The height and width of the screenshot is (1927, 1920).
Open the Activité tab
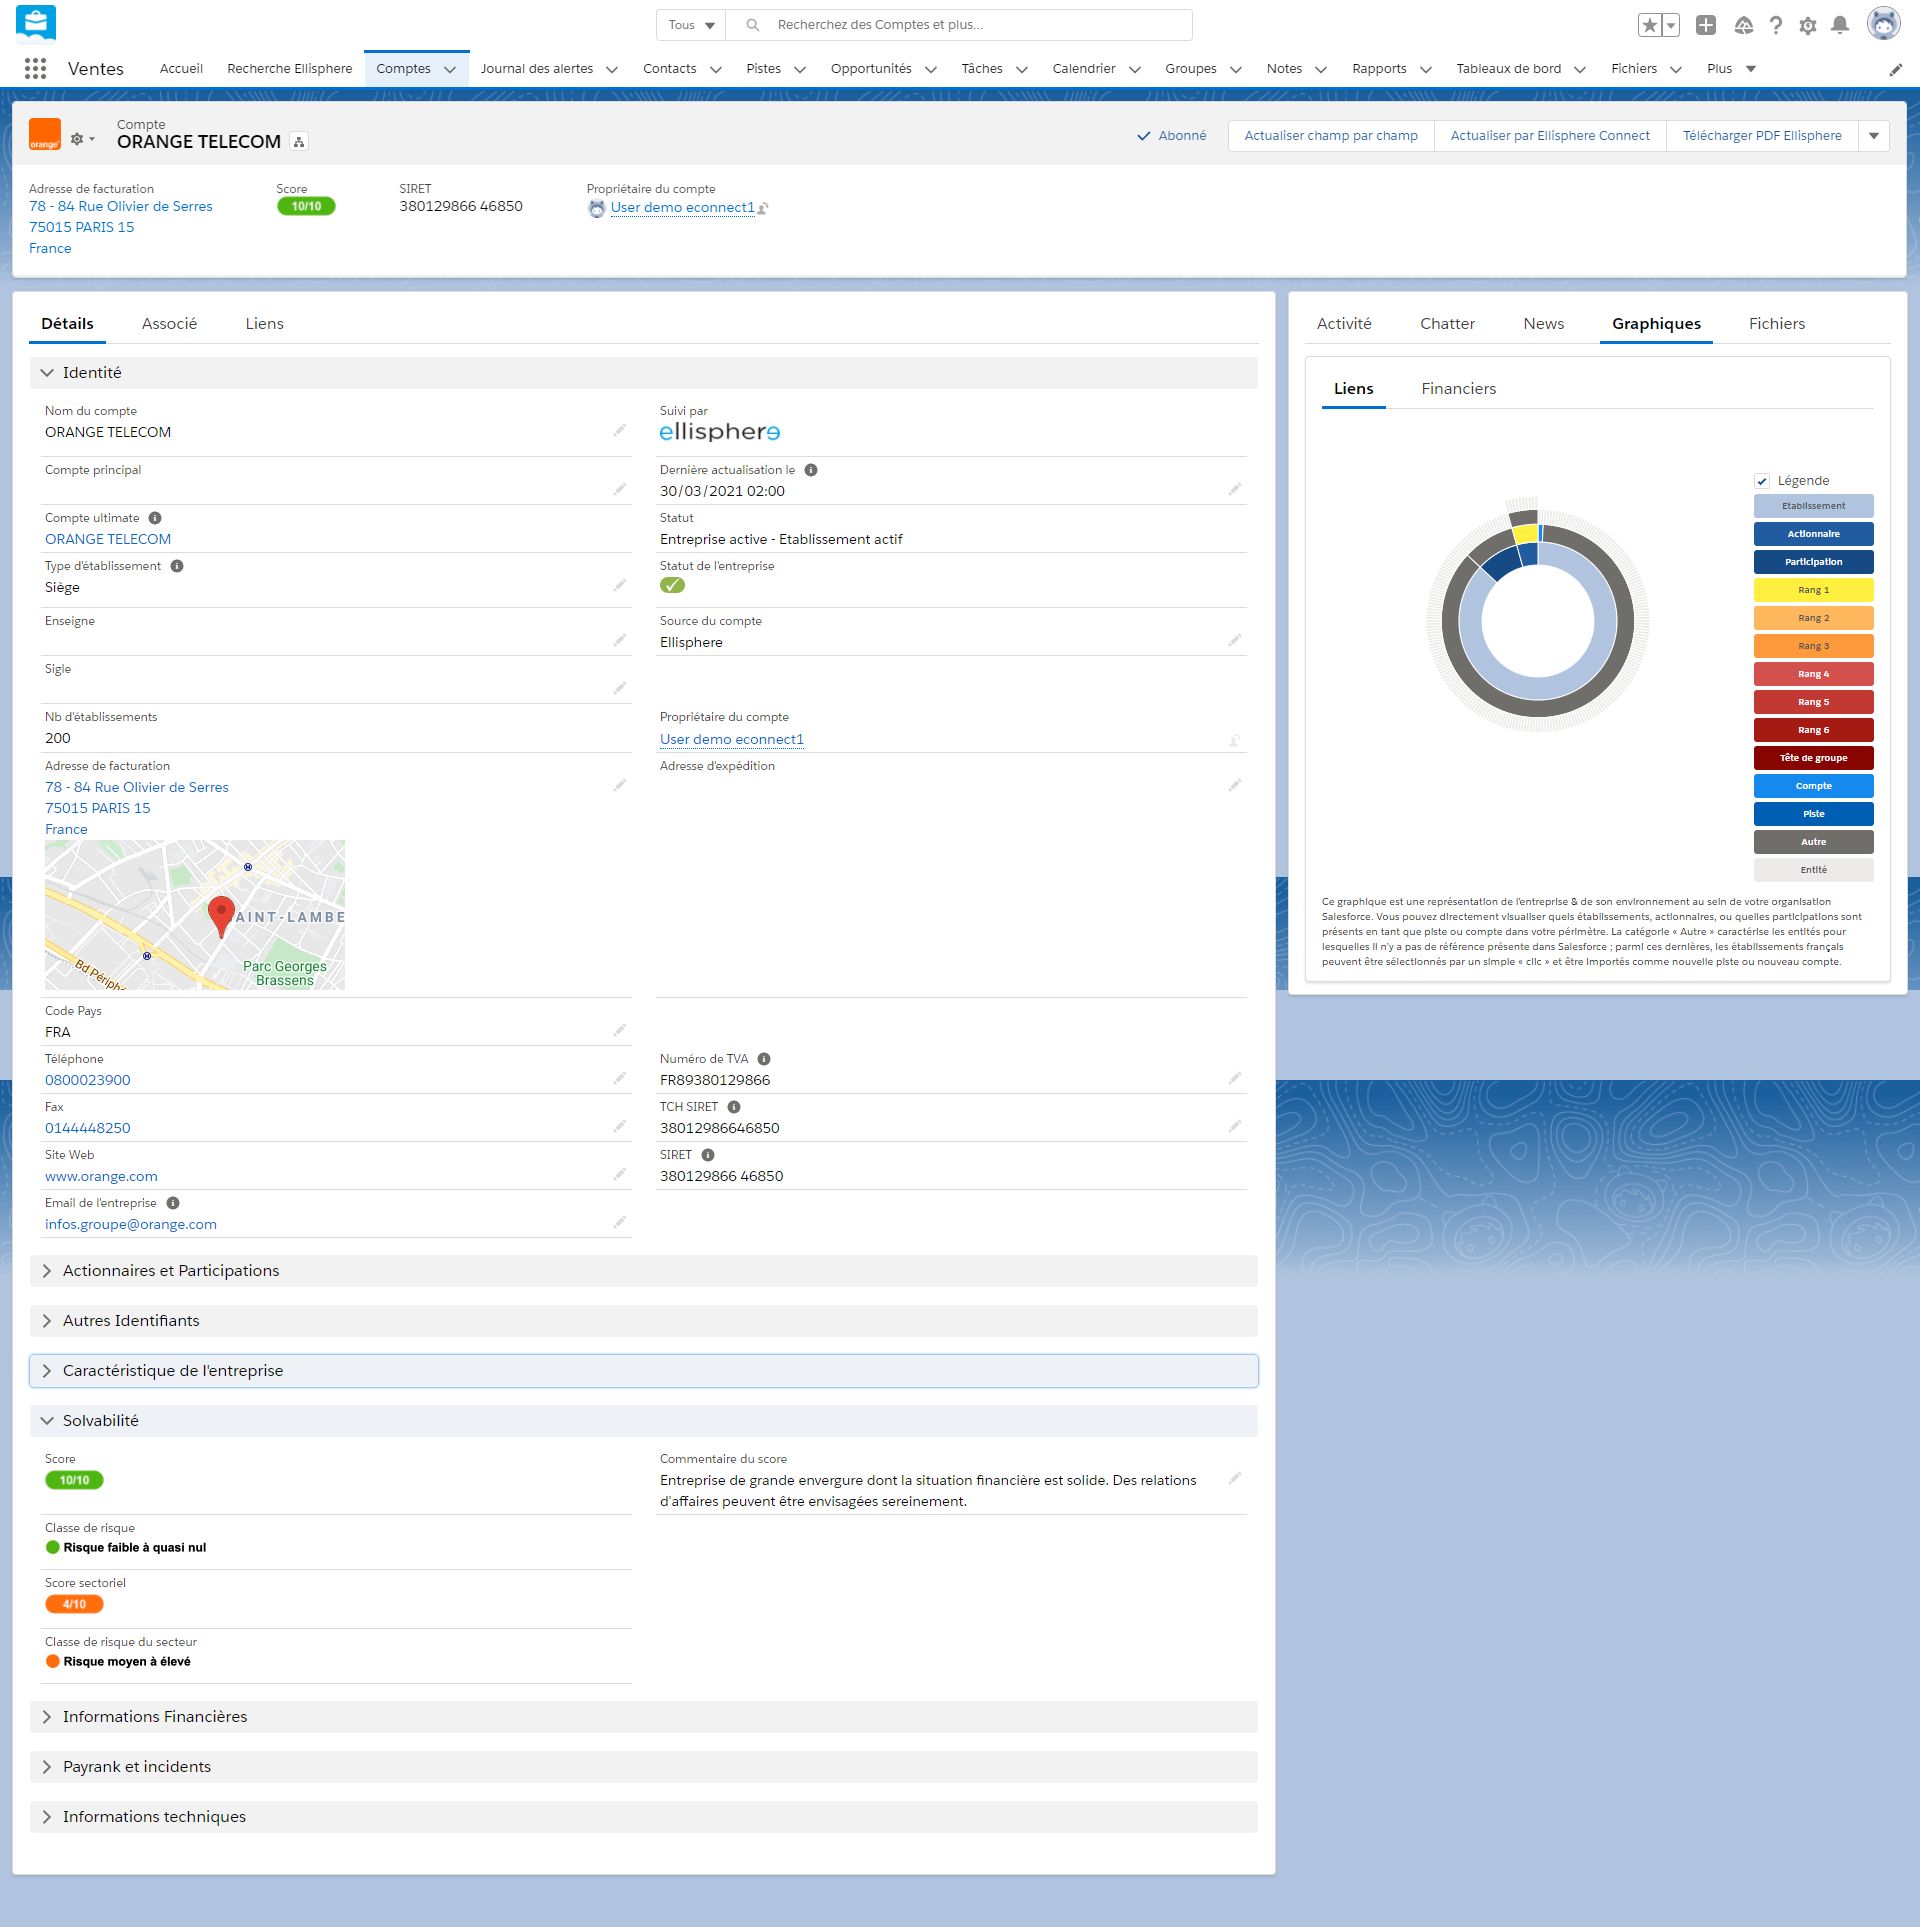pos(1344,324)
